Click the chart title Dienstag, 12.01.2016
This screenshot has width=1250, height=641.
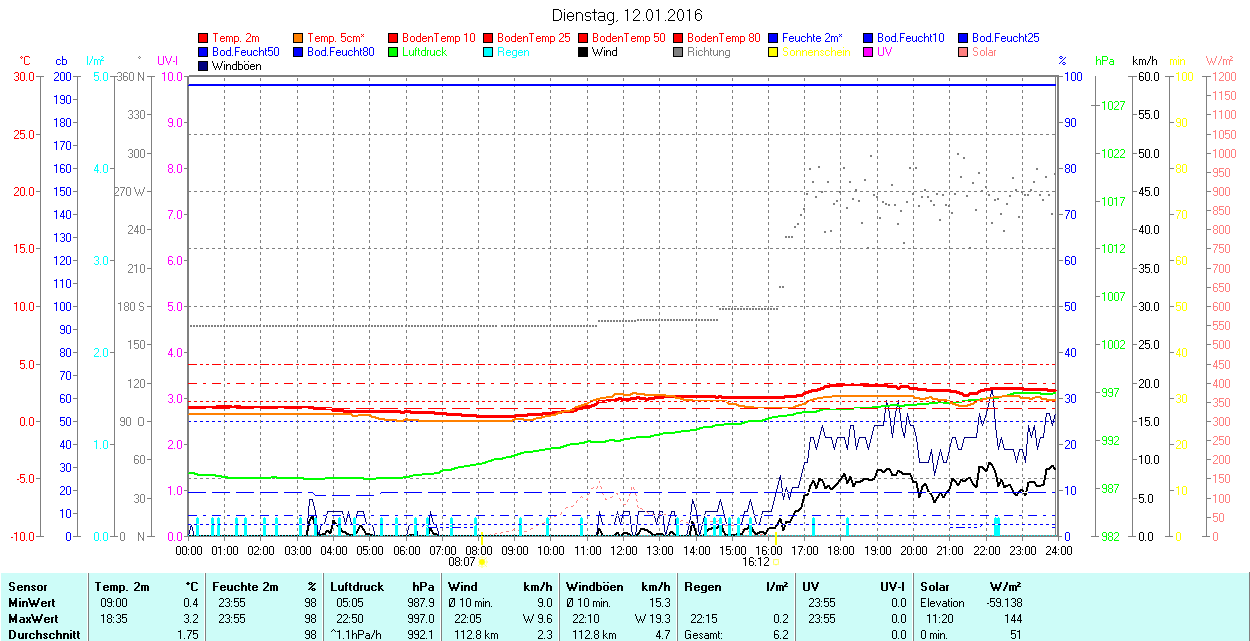(x=627, y=16)
